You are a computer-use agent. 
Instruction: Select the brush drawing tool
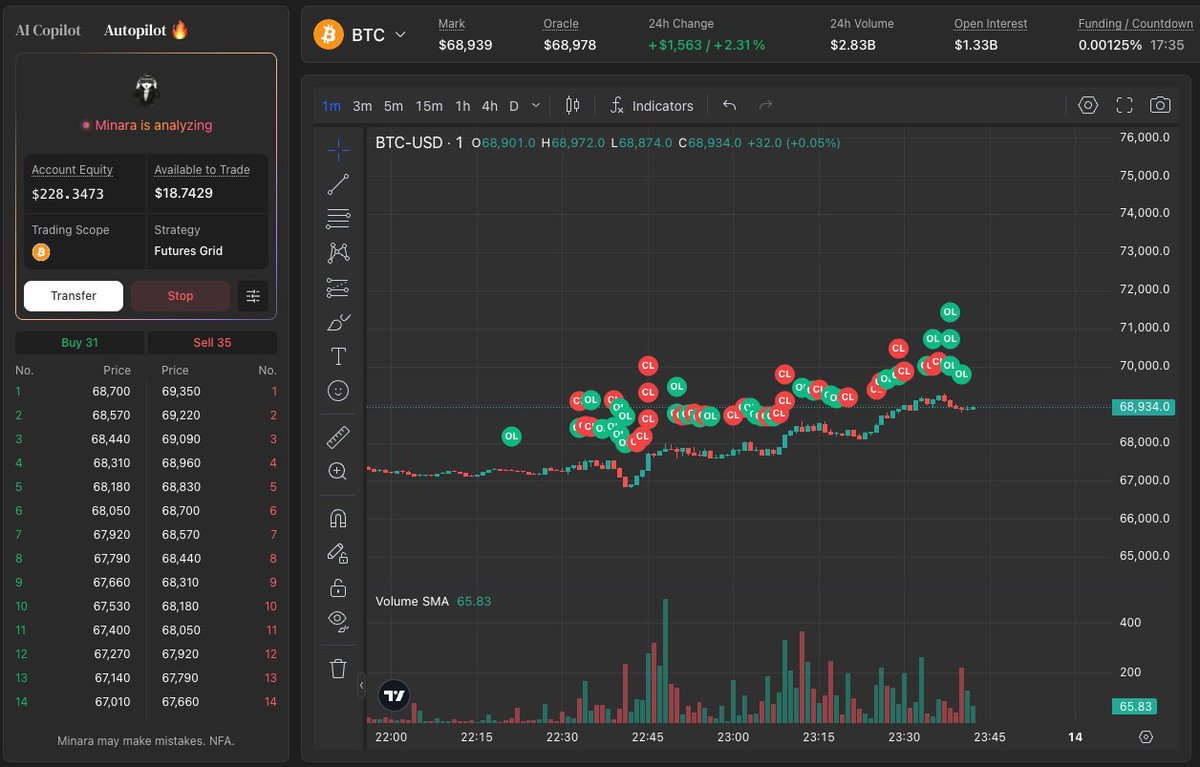pos(338,322)
